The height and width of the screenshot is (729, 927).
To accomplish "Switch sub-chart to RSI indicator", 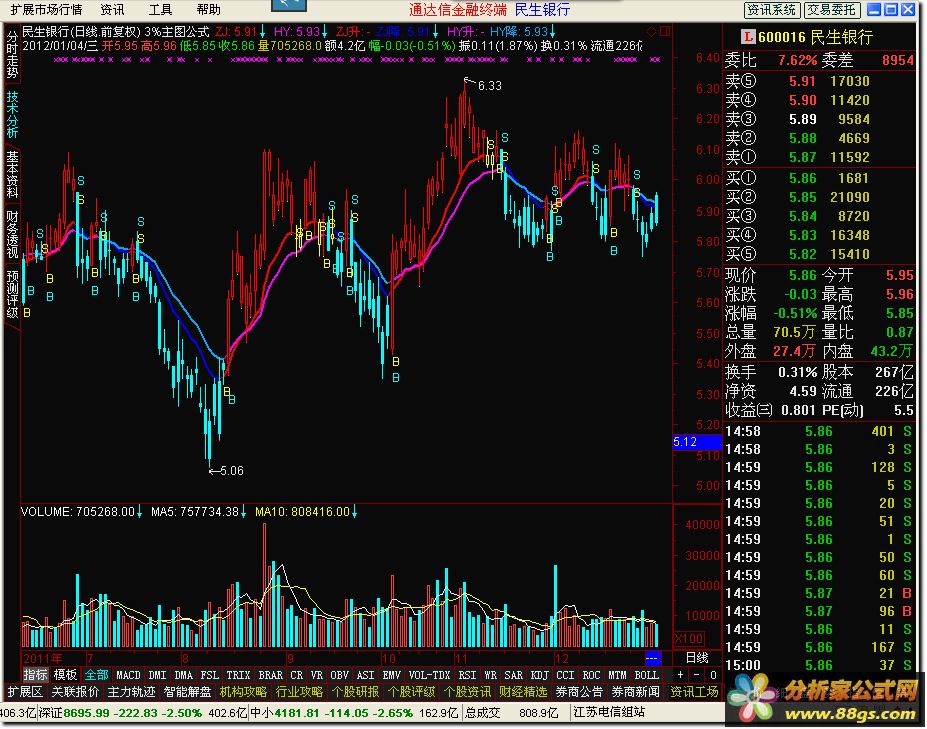I will pos(467,675).
